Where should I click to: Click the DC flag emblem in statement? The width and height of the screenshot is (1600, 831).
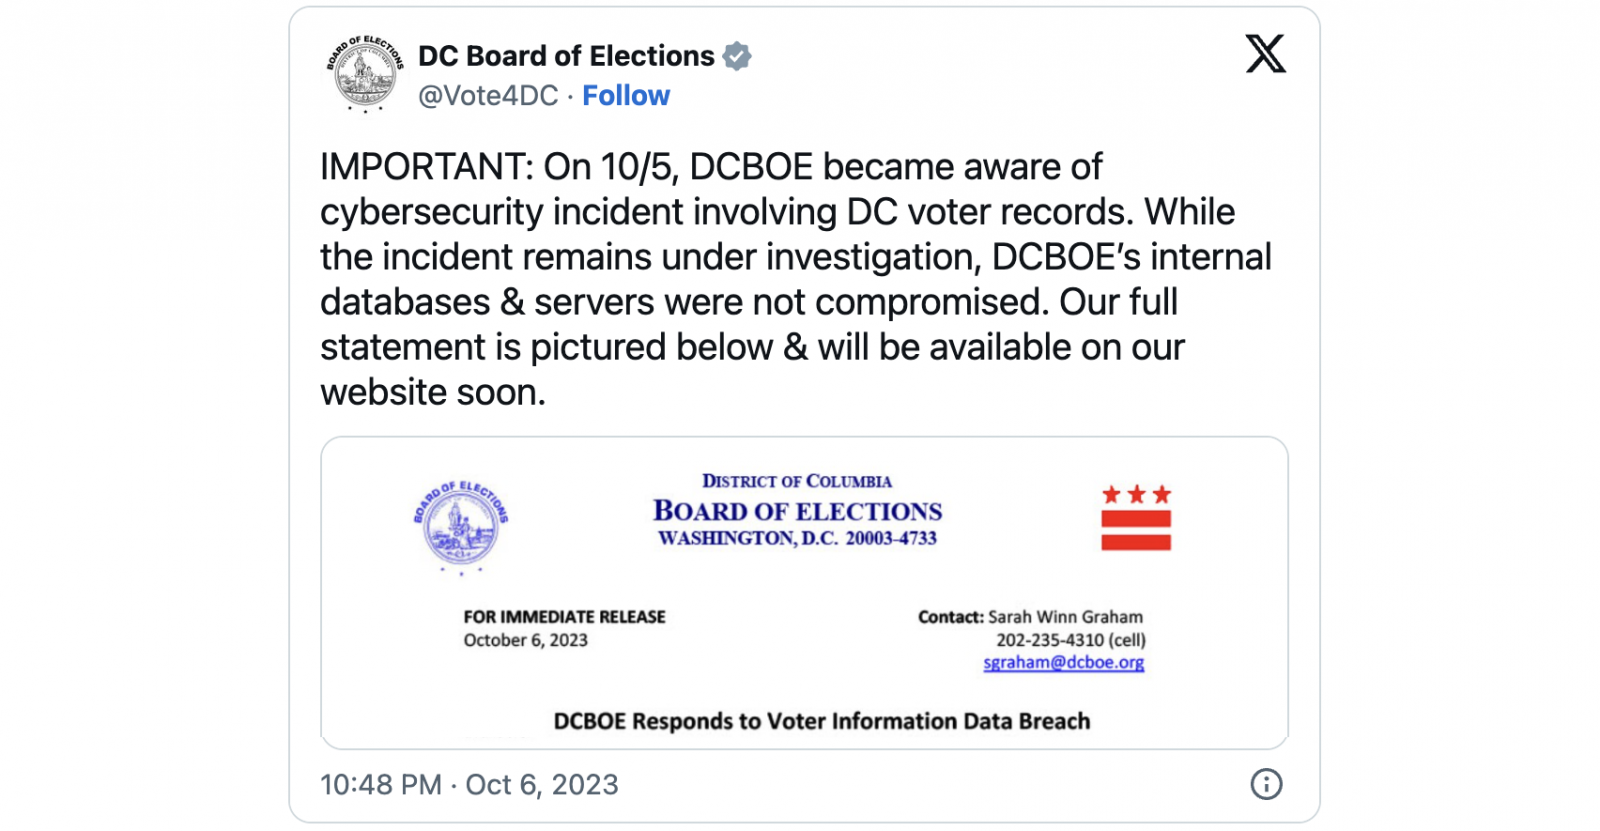(x=1136, y=518)
